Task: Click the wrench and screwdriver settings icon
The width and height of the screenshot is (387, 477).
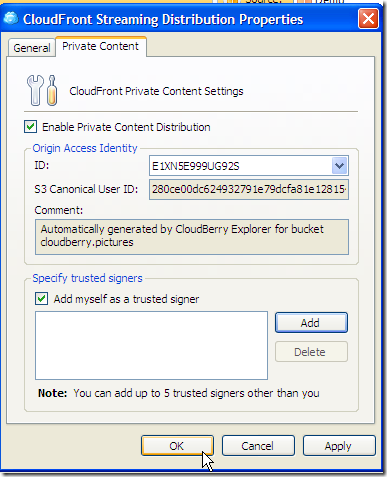Action: (x=42, y=90)
